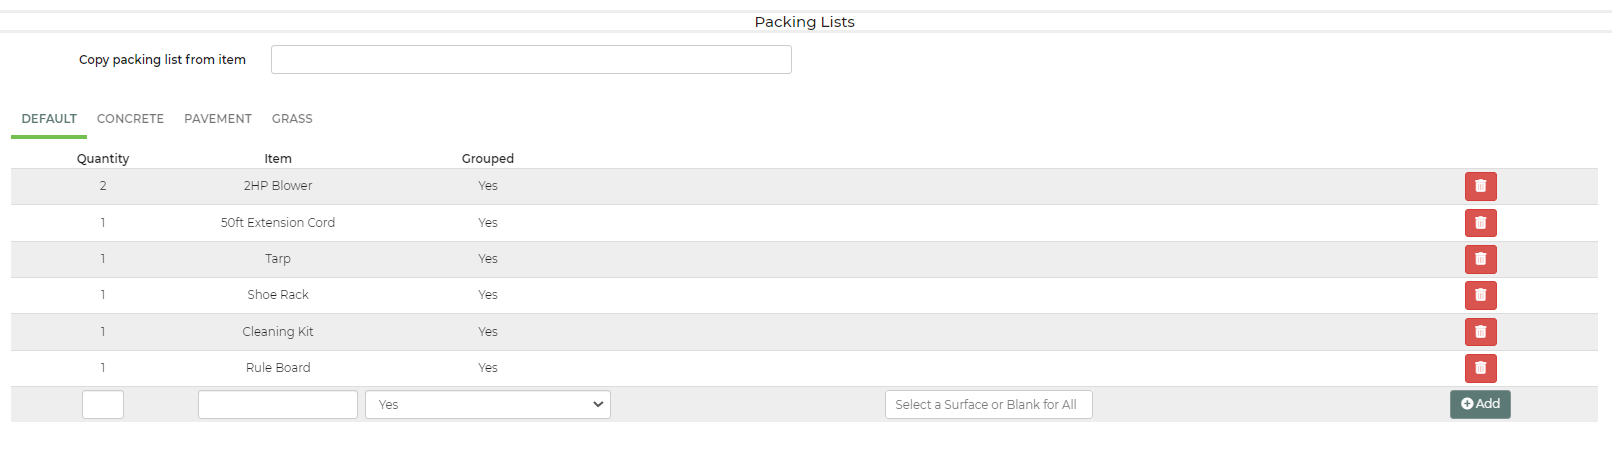Image resolution: width=1616 pixels, height=451 pixels.
Task: Click the Quantity column header
Action: point(103,158)
